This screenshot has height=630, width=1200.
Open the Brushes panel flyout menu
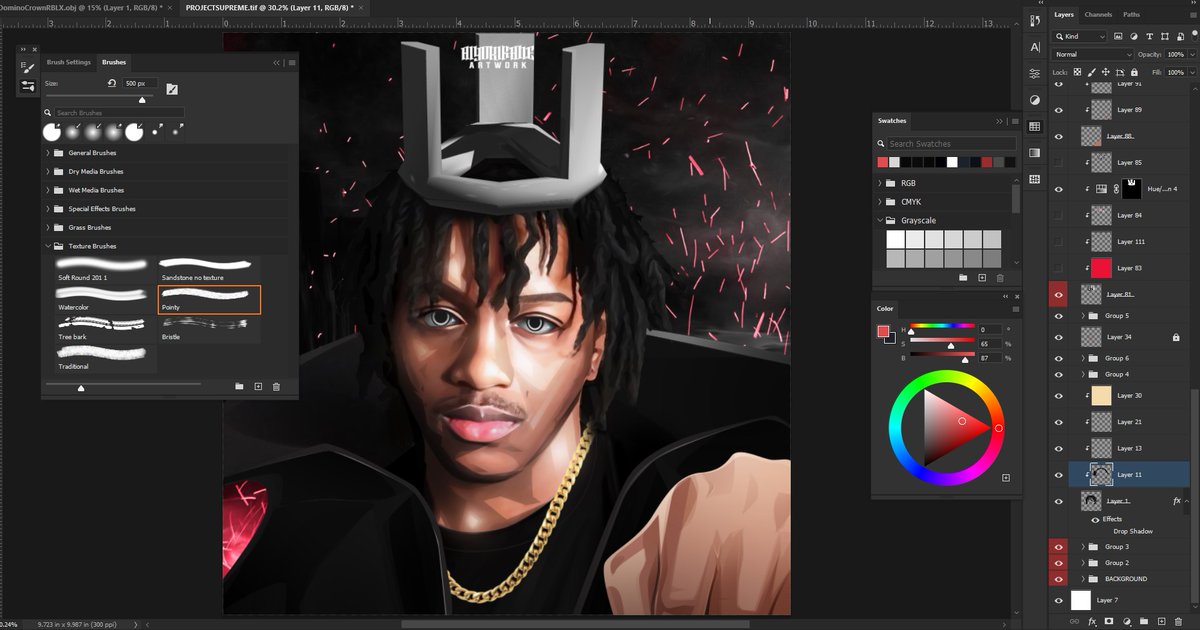tap(291, 62)
